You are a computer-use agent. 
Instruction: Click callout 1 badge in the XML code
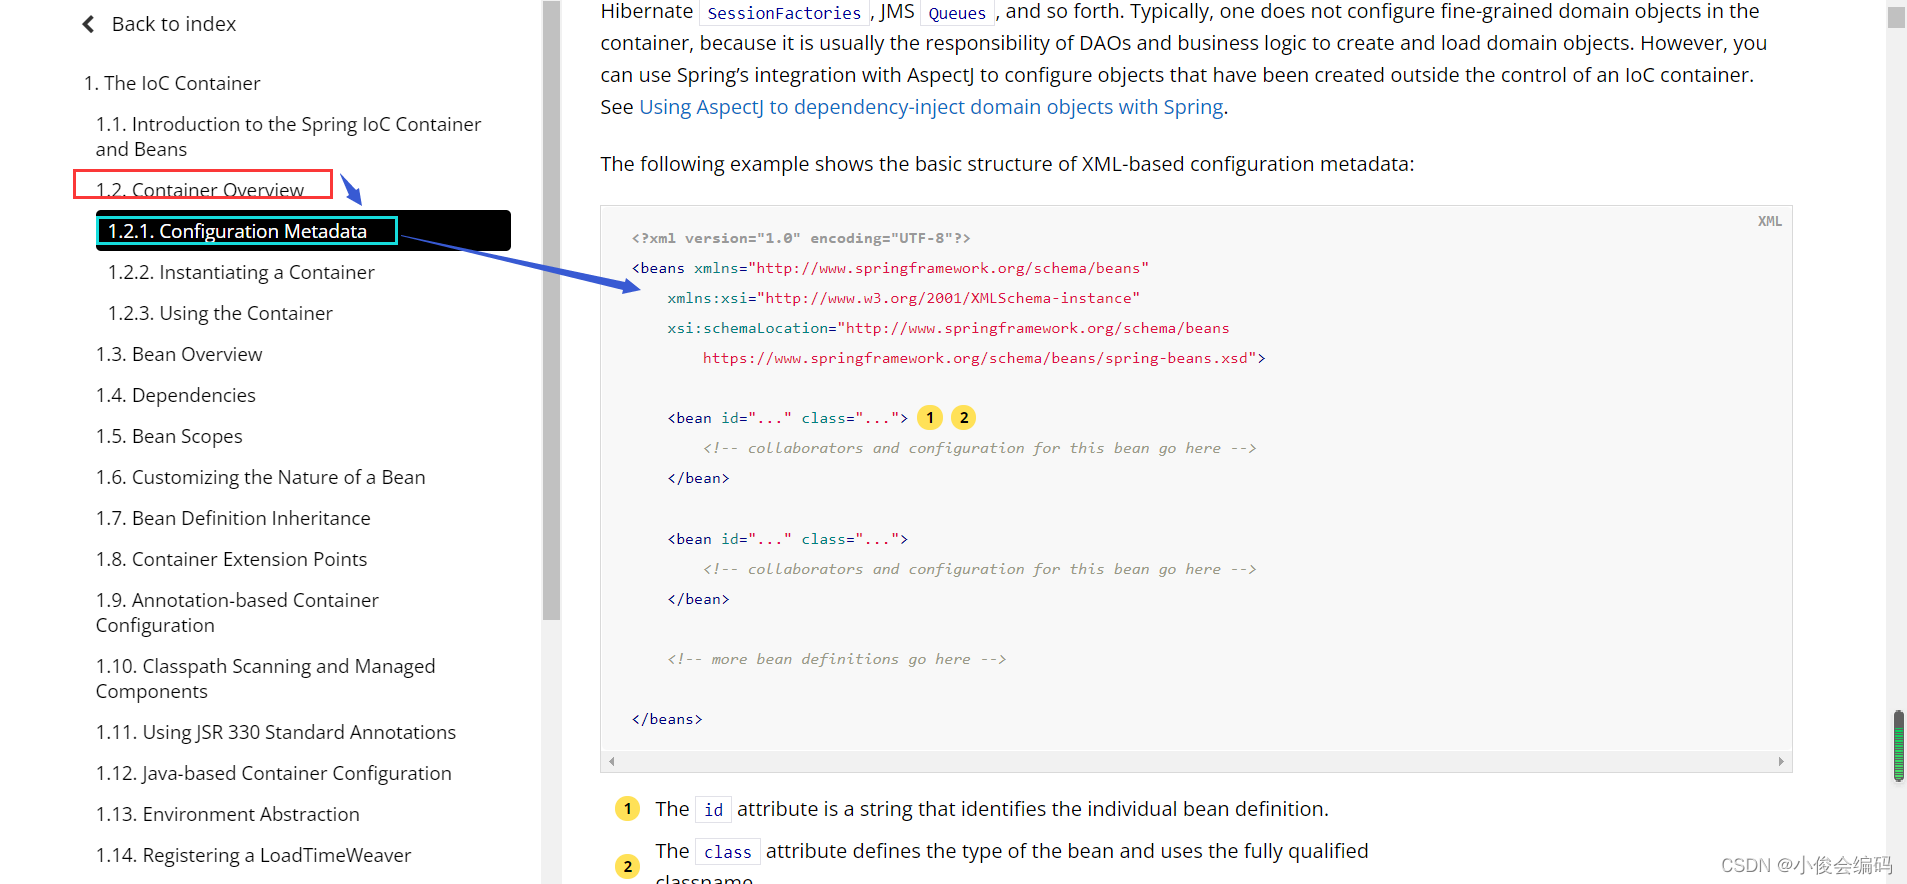tap(930, 418)
